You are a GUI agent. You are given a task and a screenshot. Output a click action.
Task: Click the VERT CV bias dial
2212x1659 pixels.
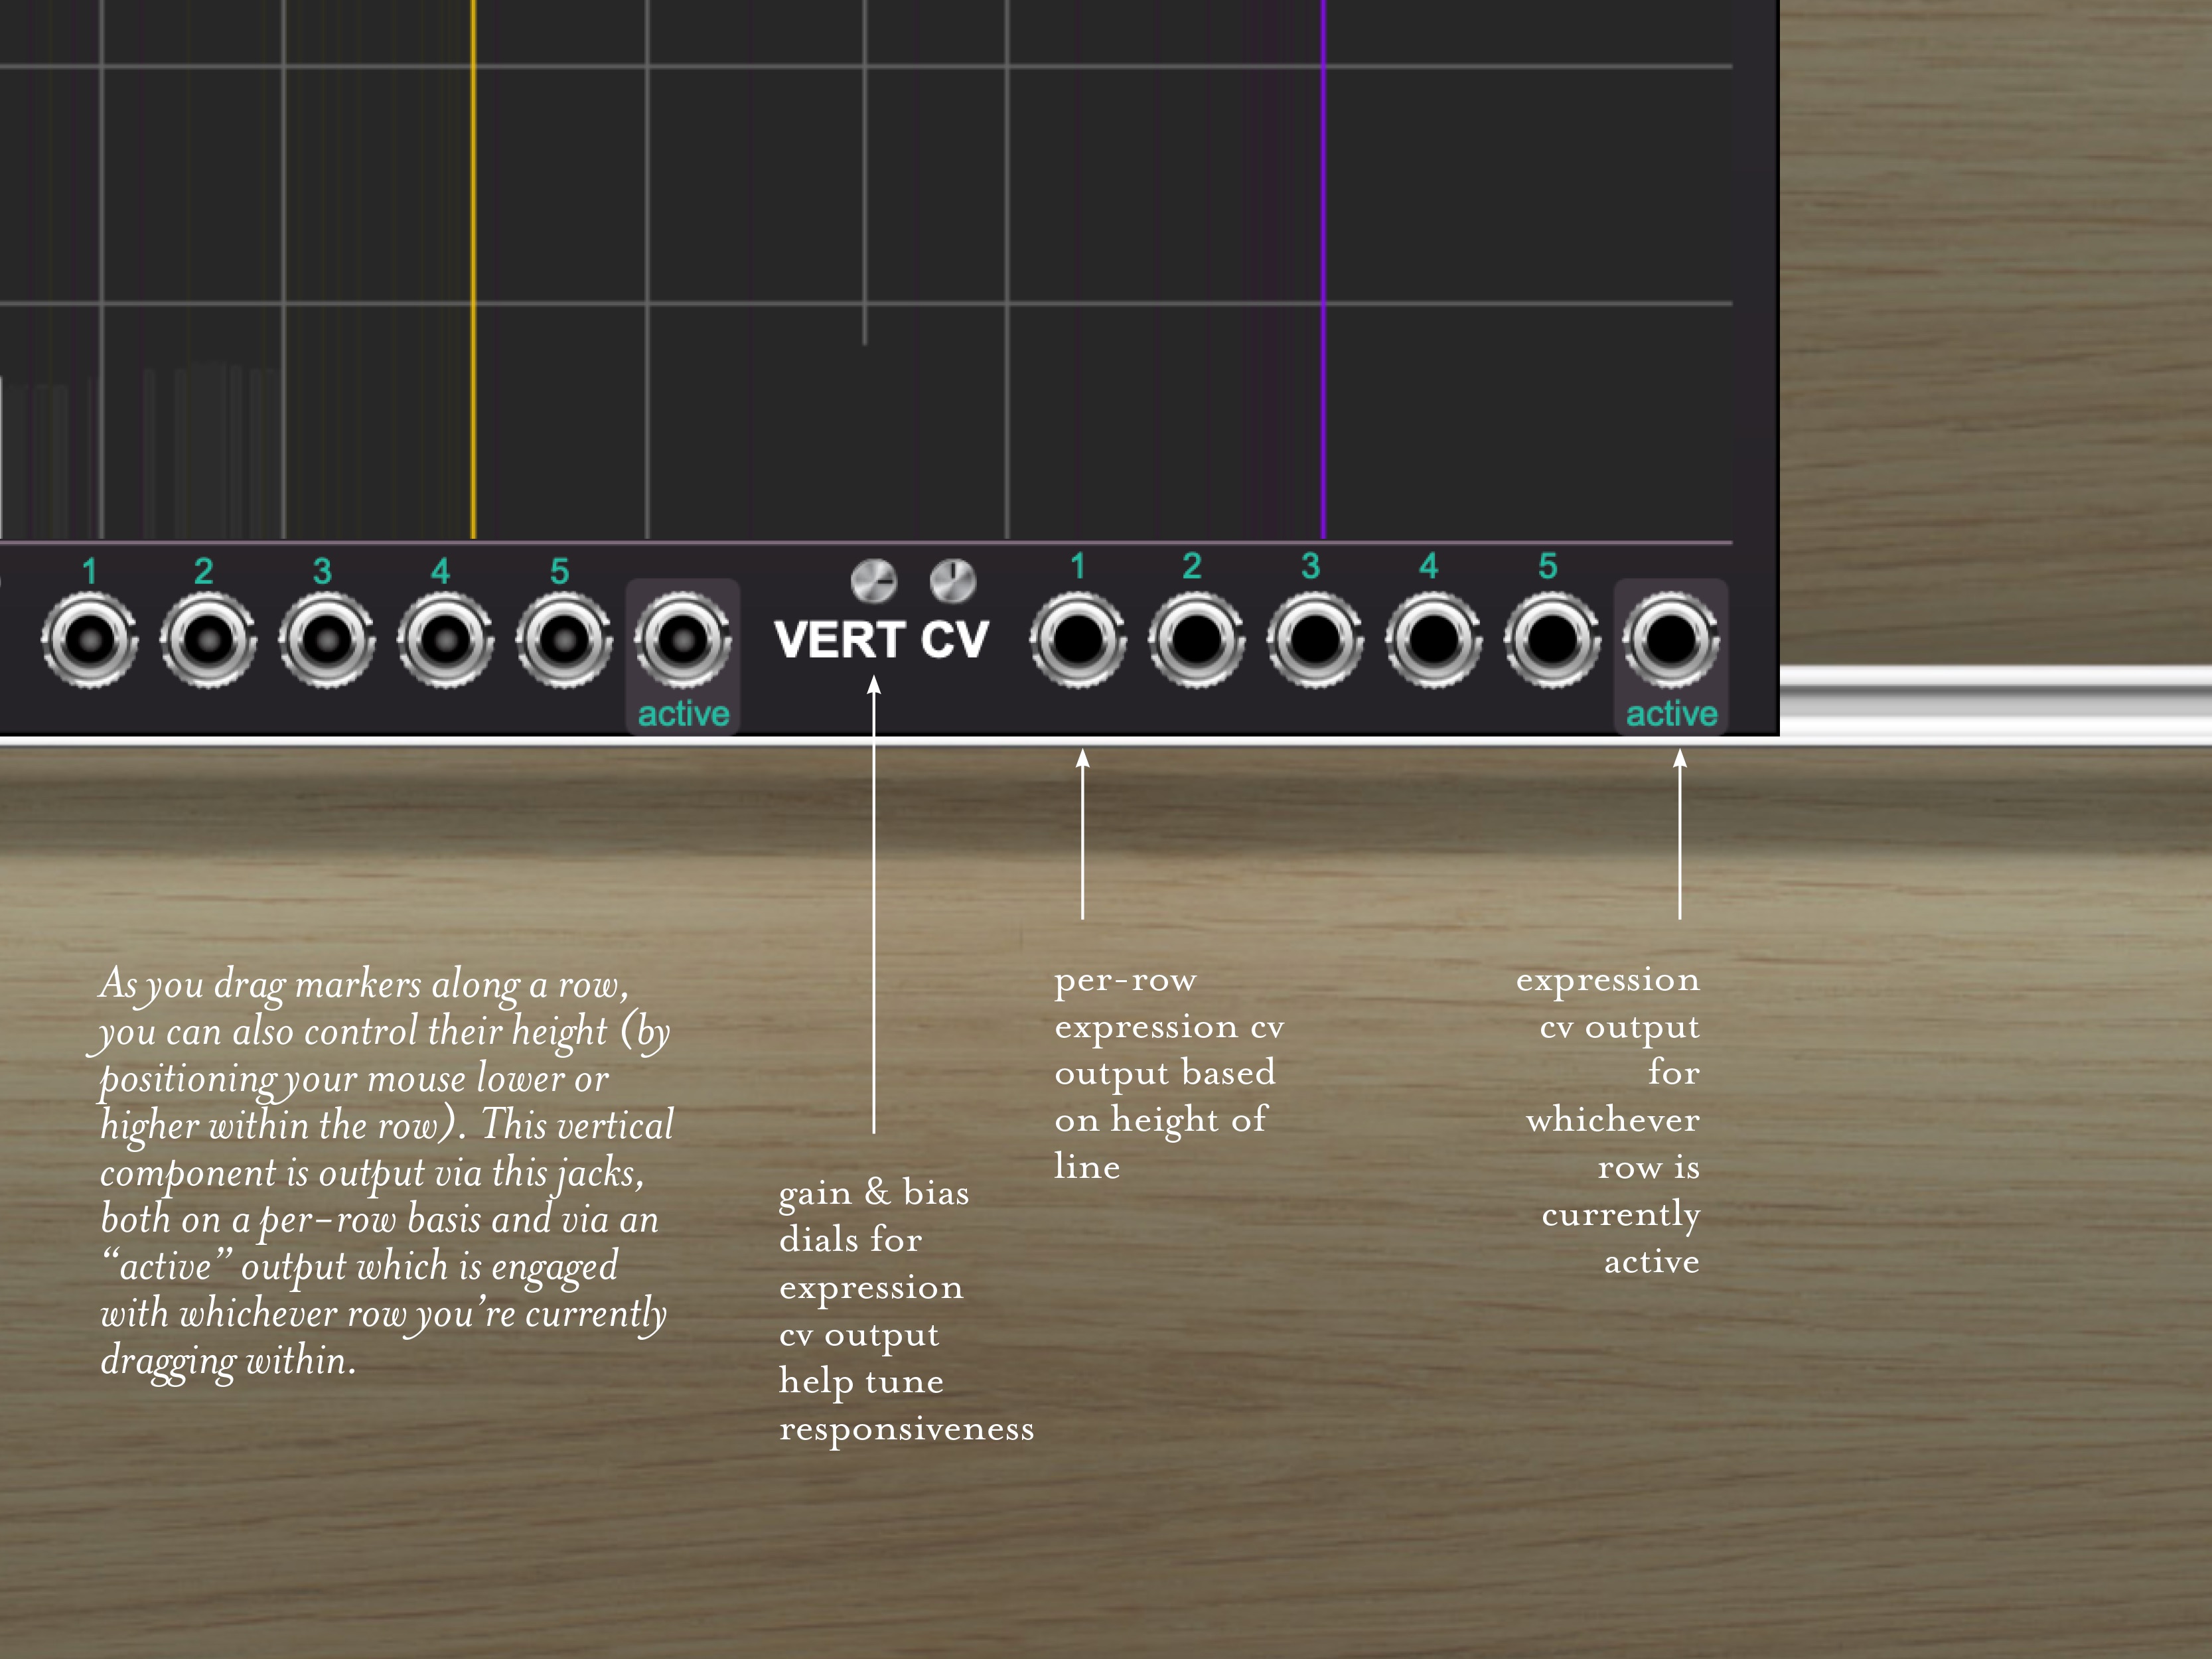[x=953, y=581]
